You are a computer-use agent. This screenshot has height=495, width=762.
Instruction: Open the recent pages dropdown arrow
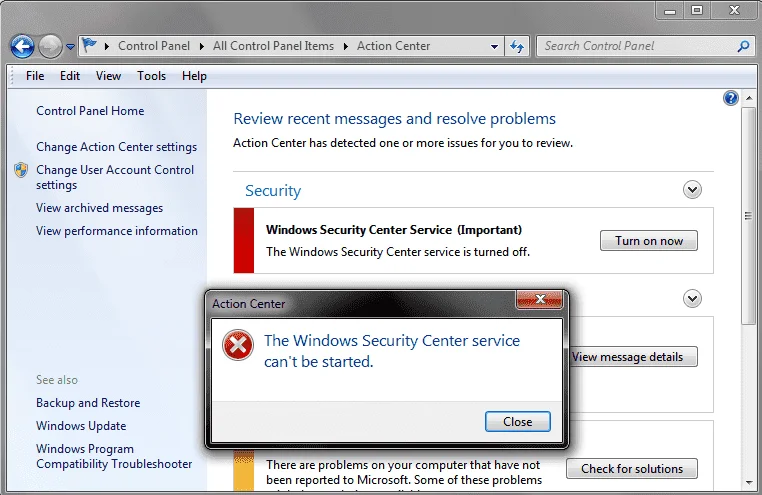click(70, 47)
